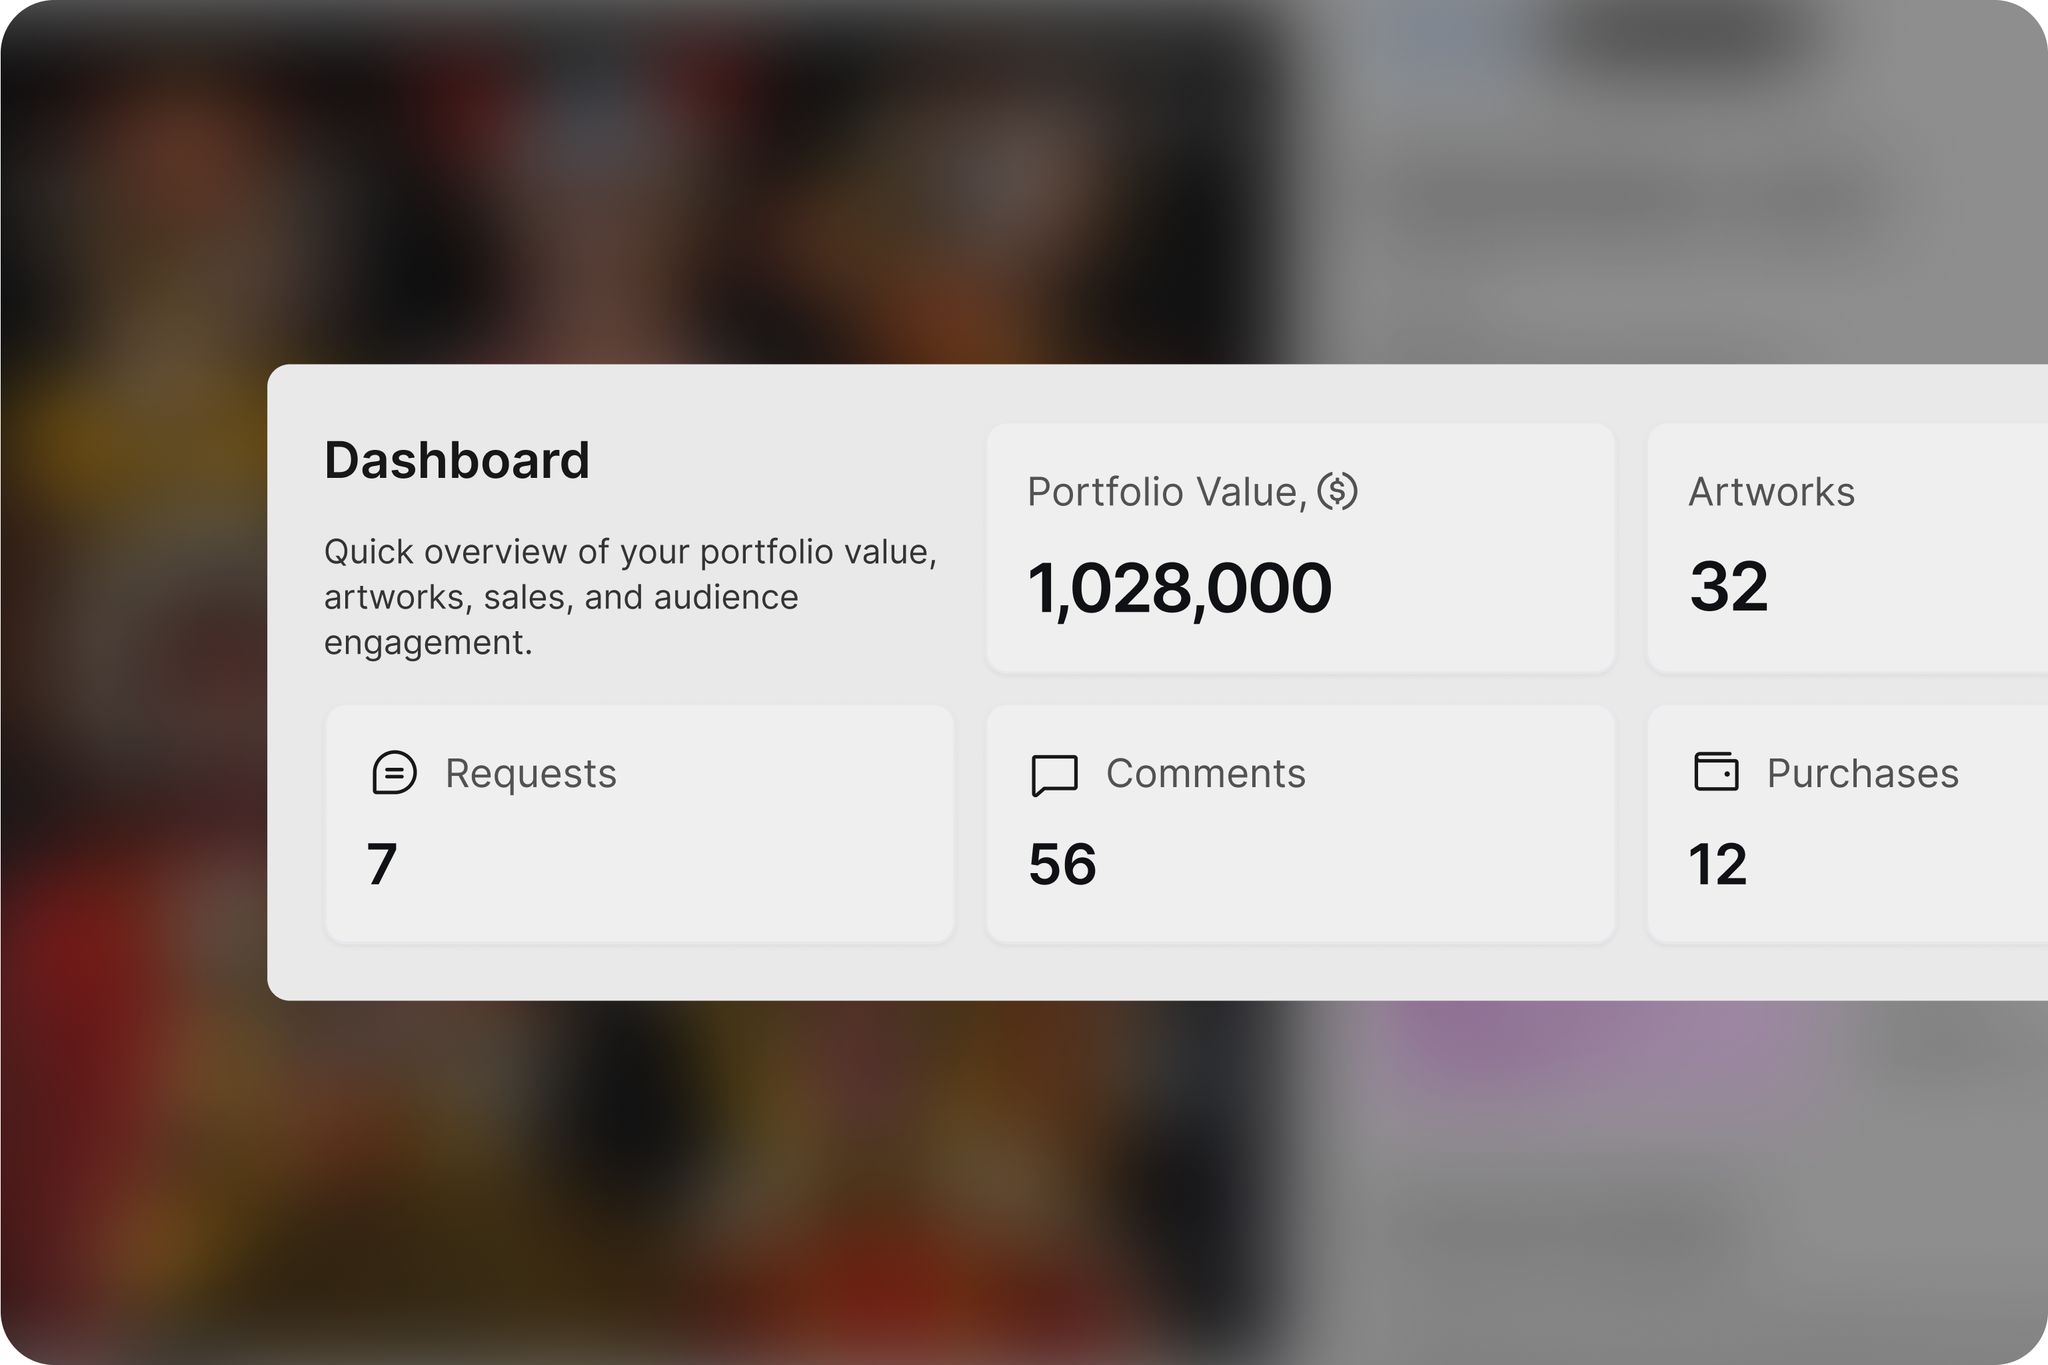
Task: Open the Purchases label
Action: point(1862,774)
